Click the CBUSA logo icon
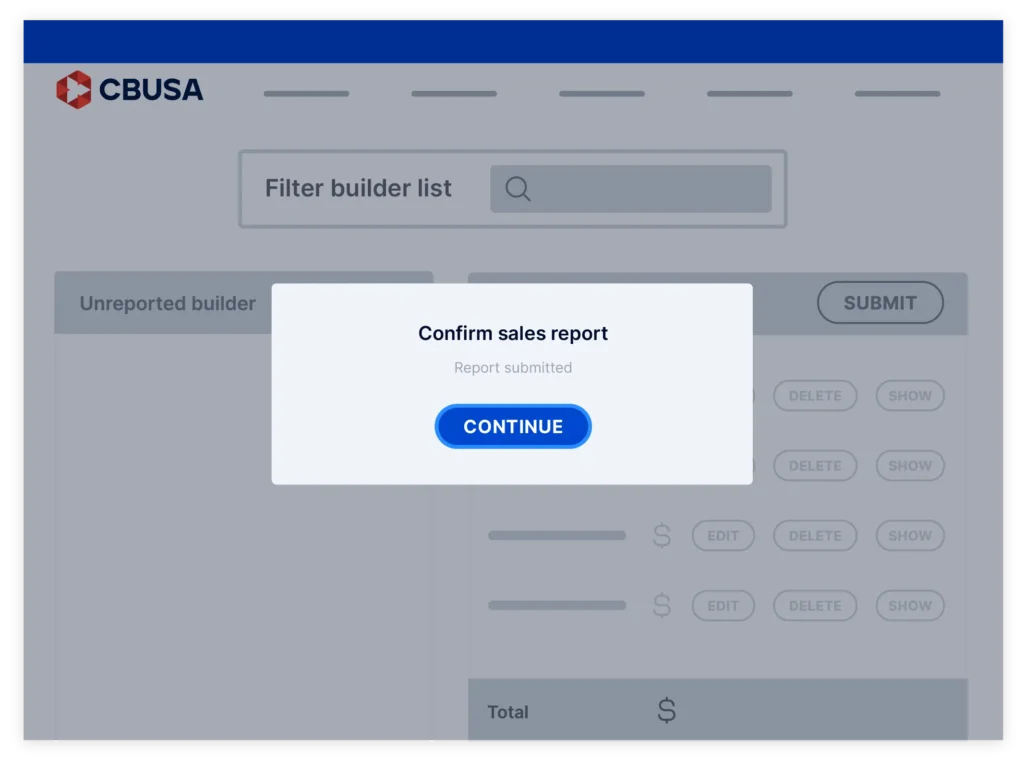 74,89
